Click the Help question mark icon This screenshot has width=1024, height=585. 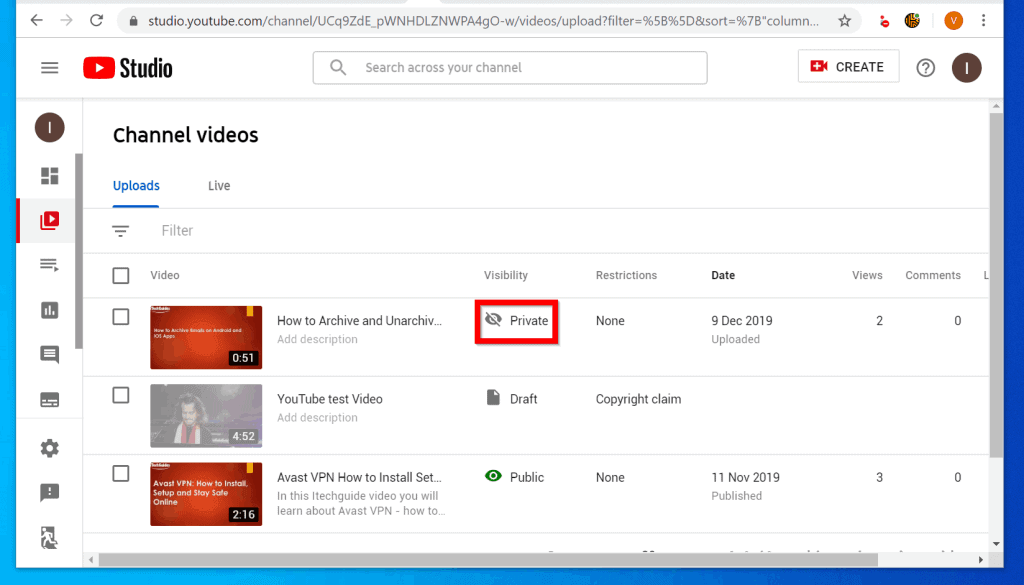pos(926,67)
